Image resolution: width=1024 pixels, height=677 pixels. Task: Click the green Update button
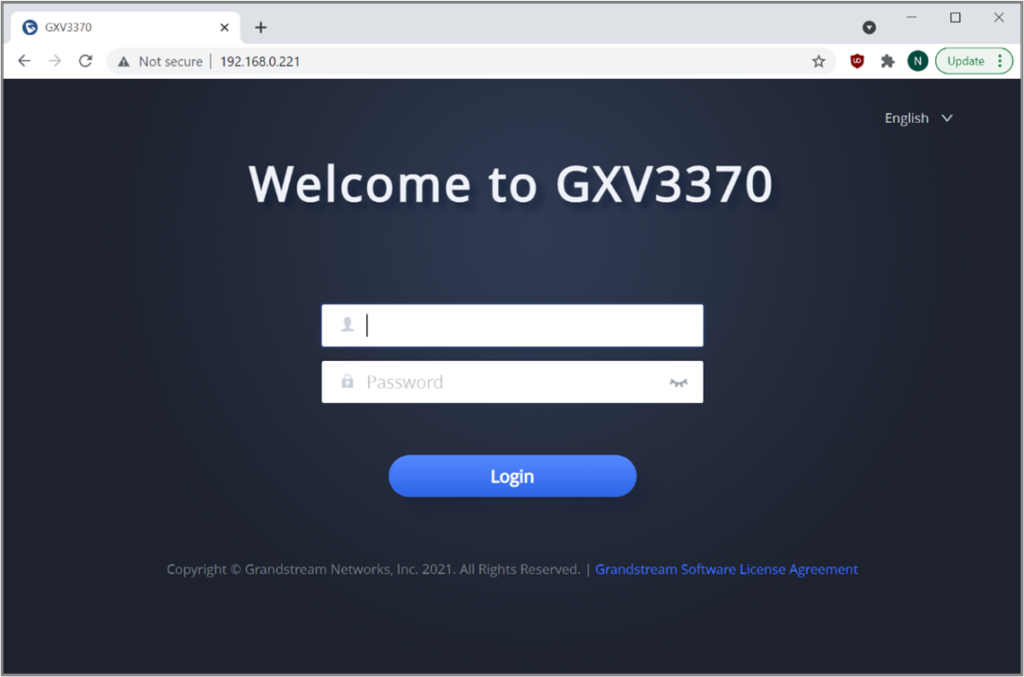(x=965, y=61)
